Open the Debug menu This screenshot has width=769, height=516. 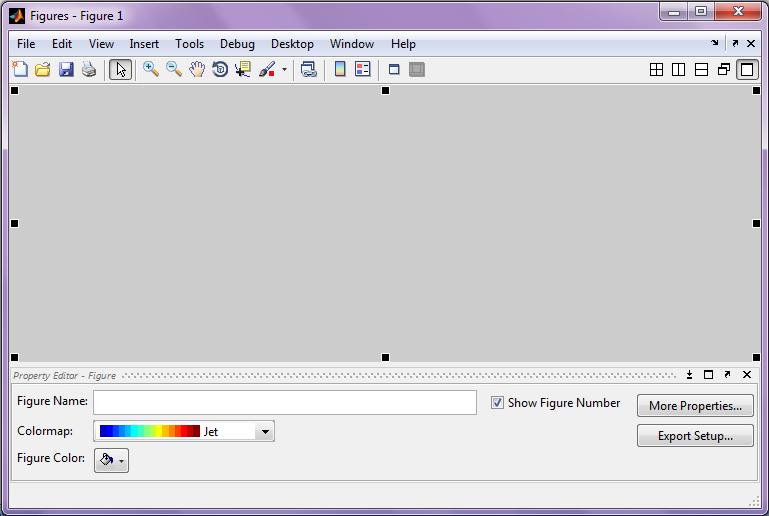coord(237,44)
